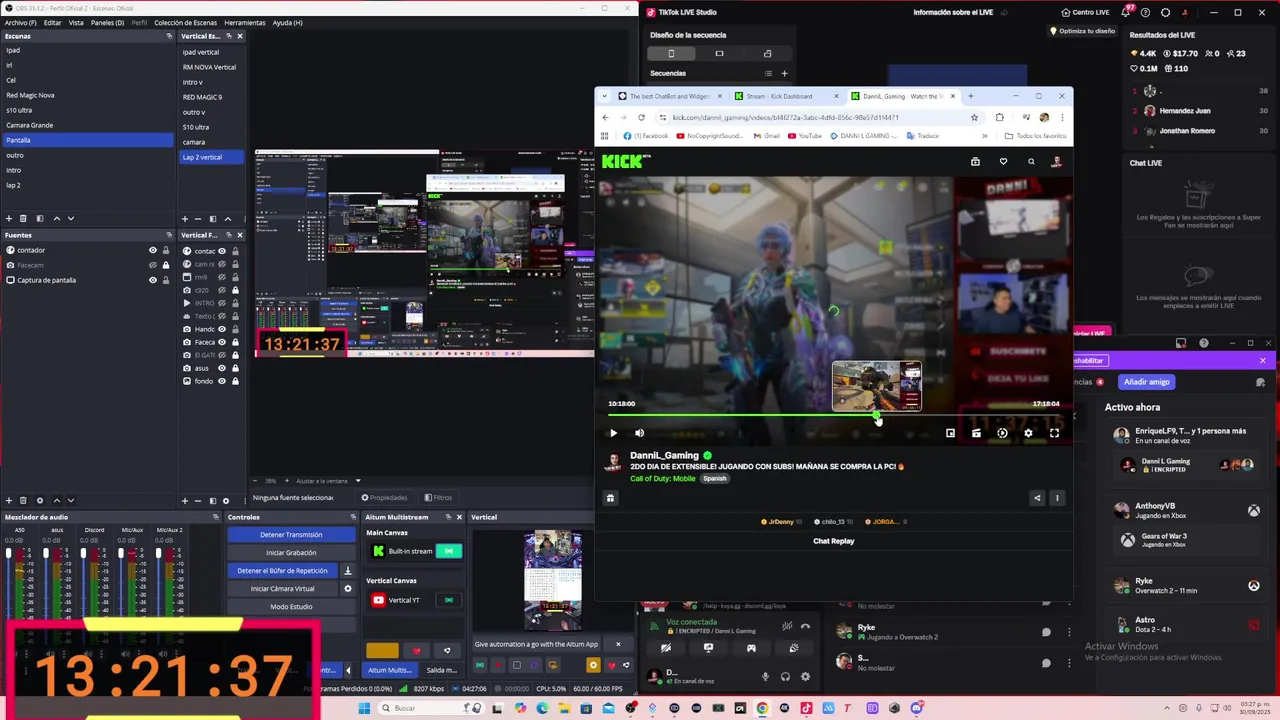This screenshot has height=720, width=1280.
Task: Move selected scene down in Escenas
Action: tap(70, 218)
